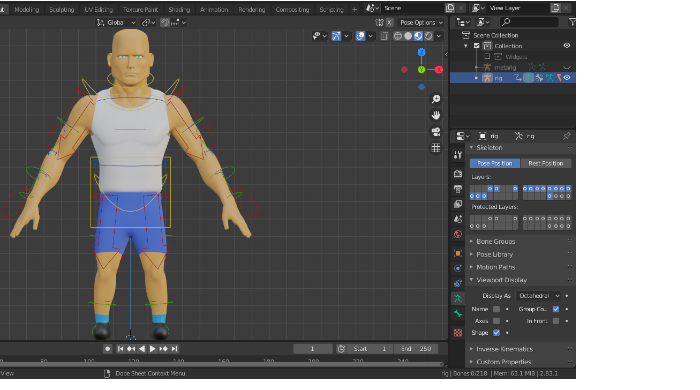Screen dimensions: 700x390
Task: Enable the Names display checkbox
Action: (x=496, y=309)
